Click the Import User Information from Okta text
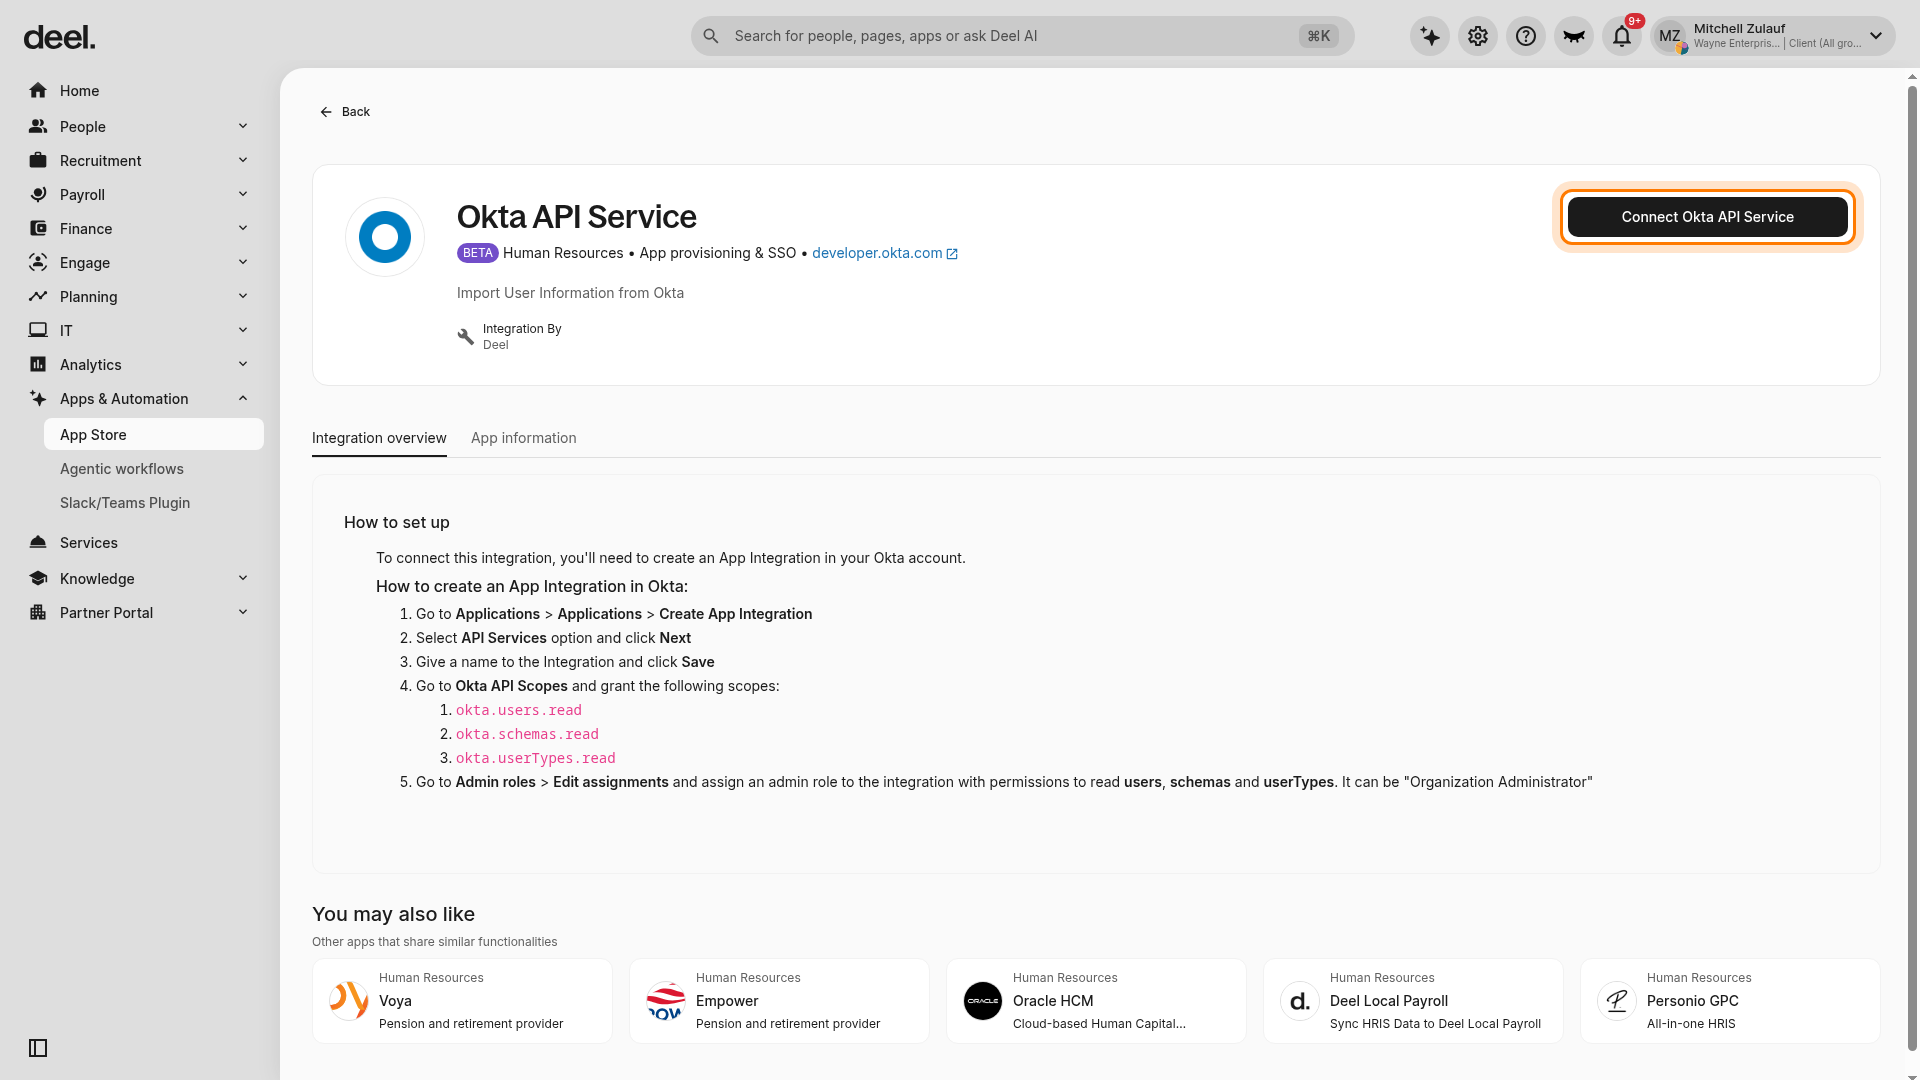1920x1080 pixels. 570,293
